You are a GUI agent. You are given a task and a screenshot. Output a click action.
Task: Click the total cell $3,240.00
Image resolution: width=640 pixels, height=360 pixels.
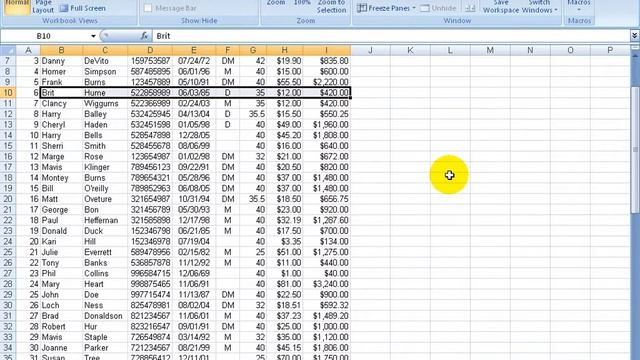click(327, 284)
